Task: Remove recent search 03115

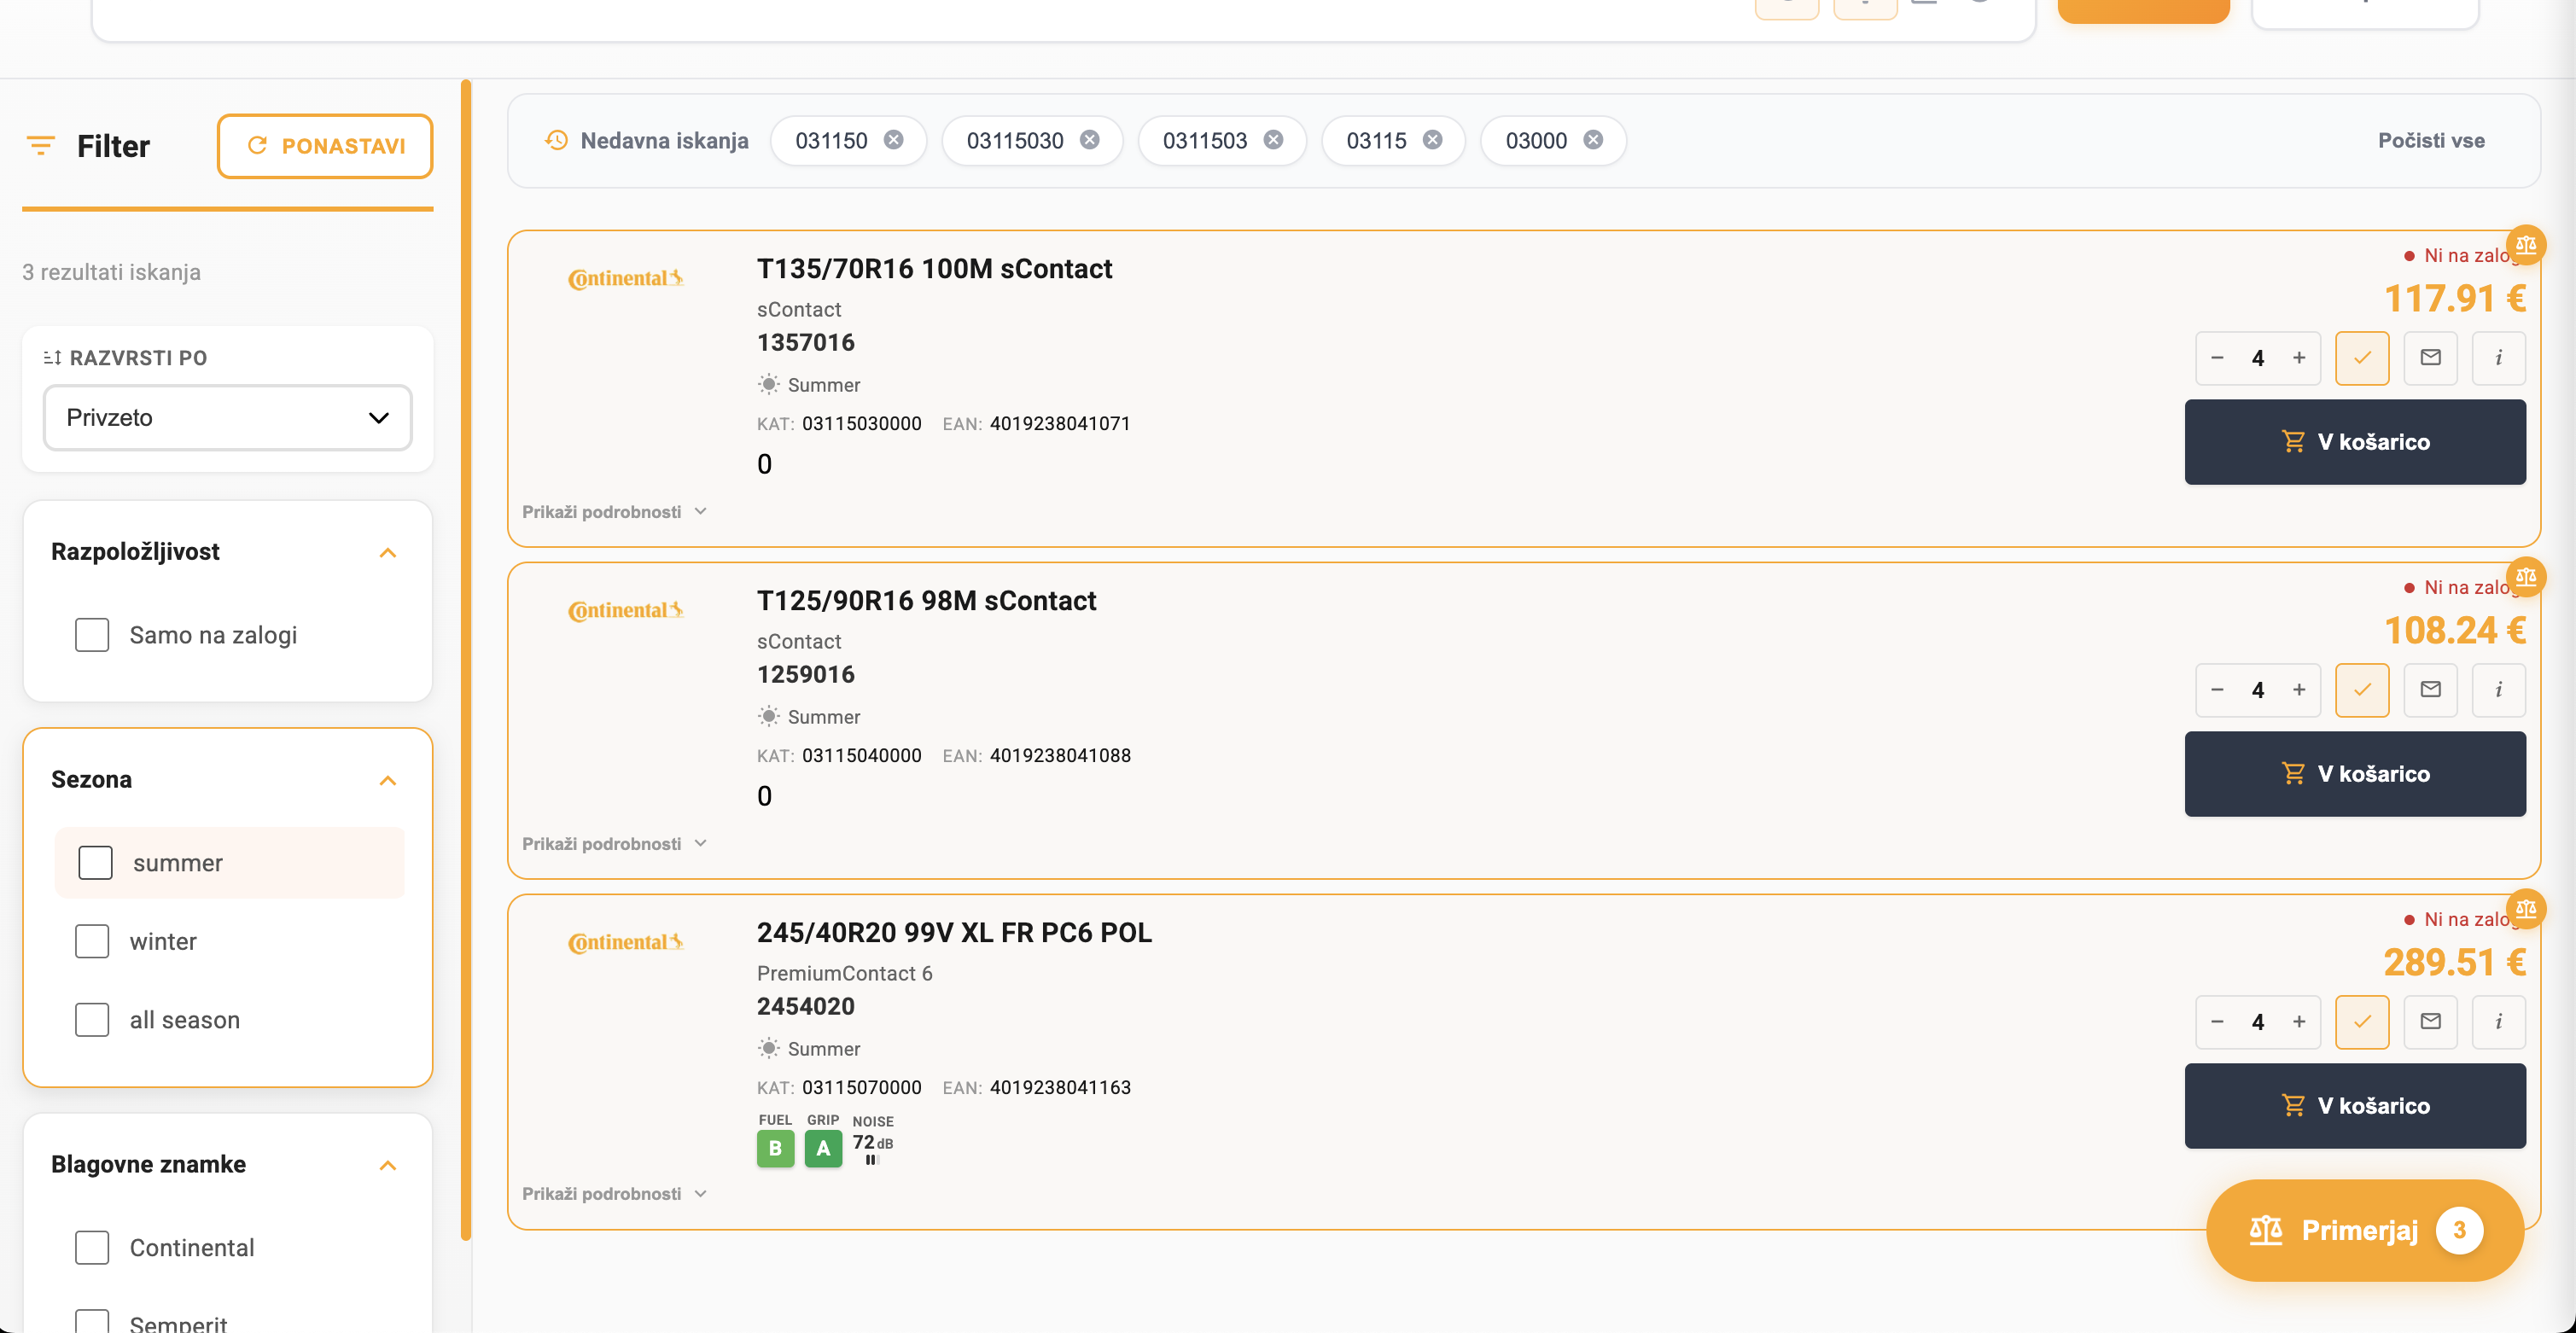Action: pyautogui.click(x=1433, y=140)
